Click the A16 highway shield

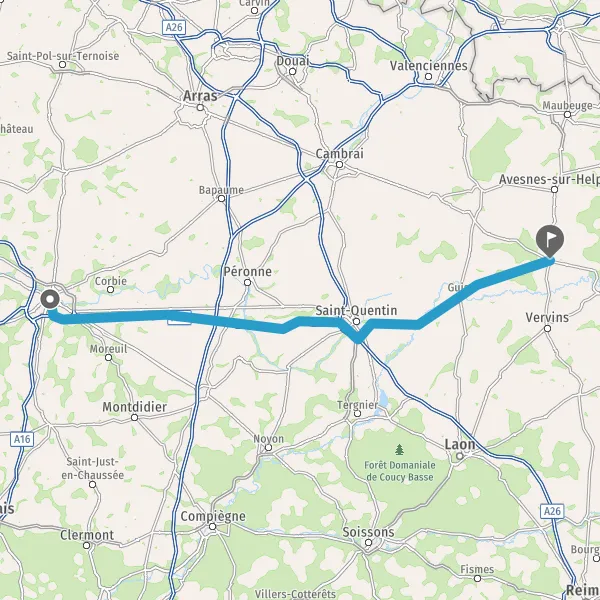(22, 439)
